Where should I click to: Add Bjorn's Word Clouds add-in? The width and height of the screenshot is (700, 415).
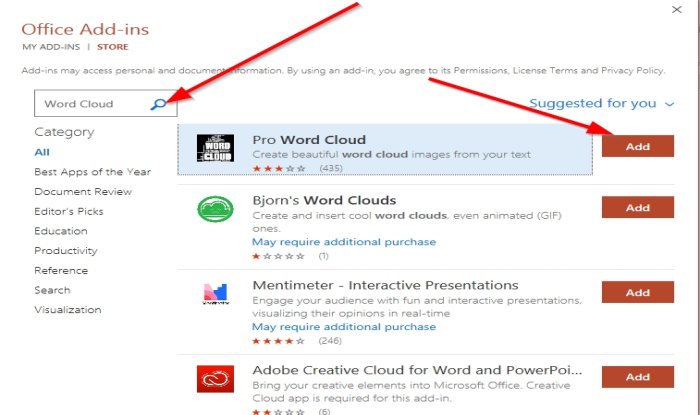[x=638, y=208]
